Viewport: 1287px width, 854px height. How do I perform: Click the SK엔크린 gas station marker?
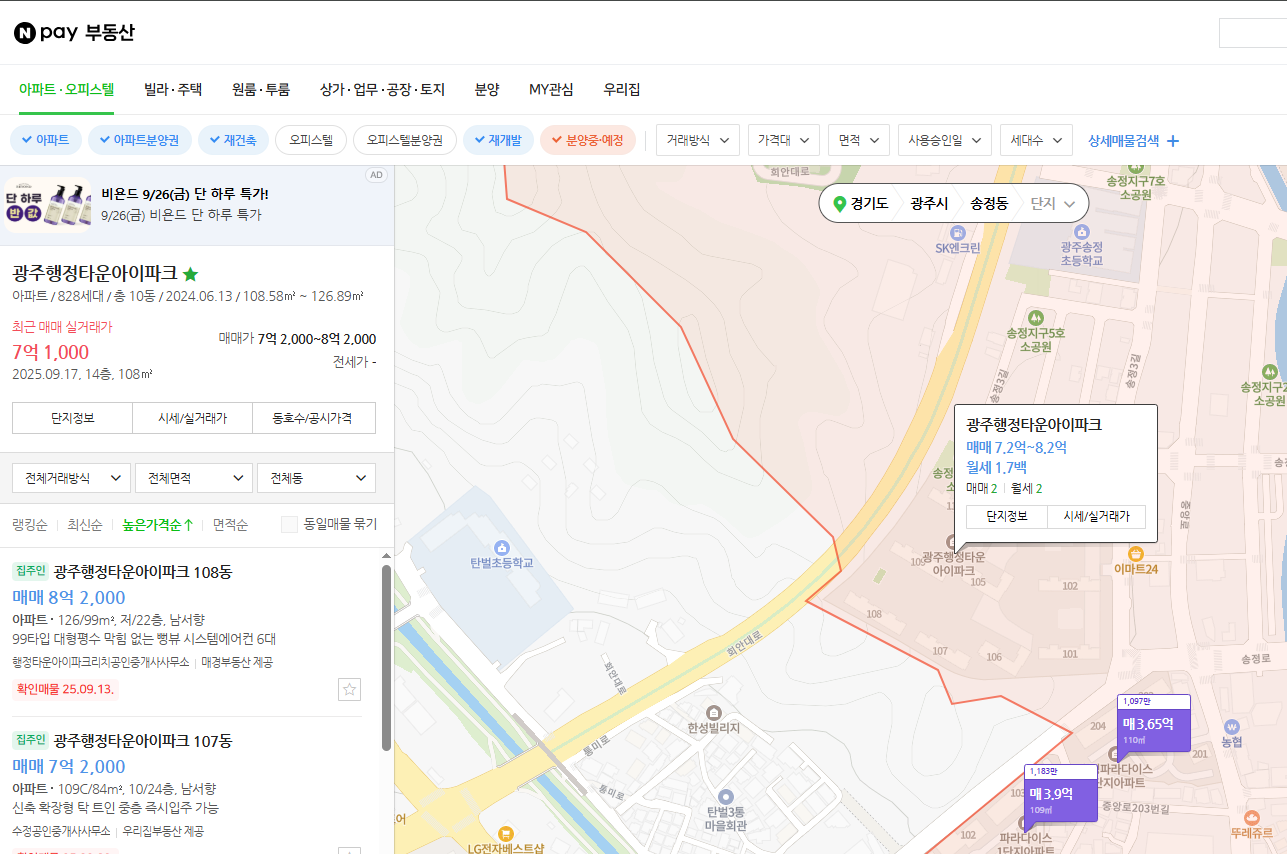click(x=959, y=232)
